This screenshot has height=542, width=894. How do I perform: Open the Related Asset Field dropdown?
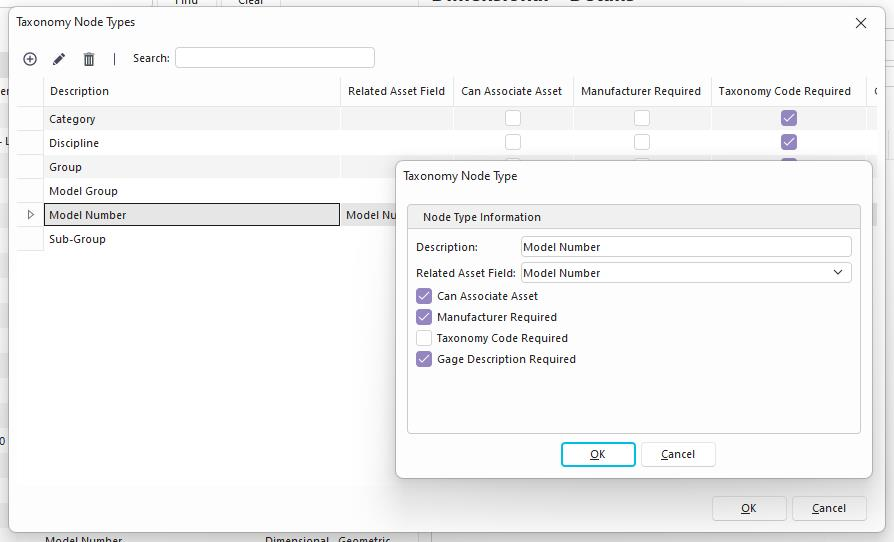pyautogui.click(x=837, y=273)
